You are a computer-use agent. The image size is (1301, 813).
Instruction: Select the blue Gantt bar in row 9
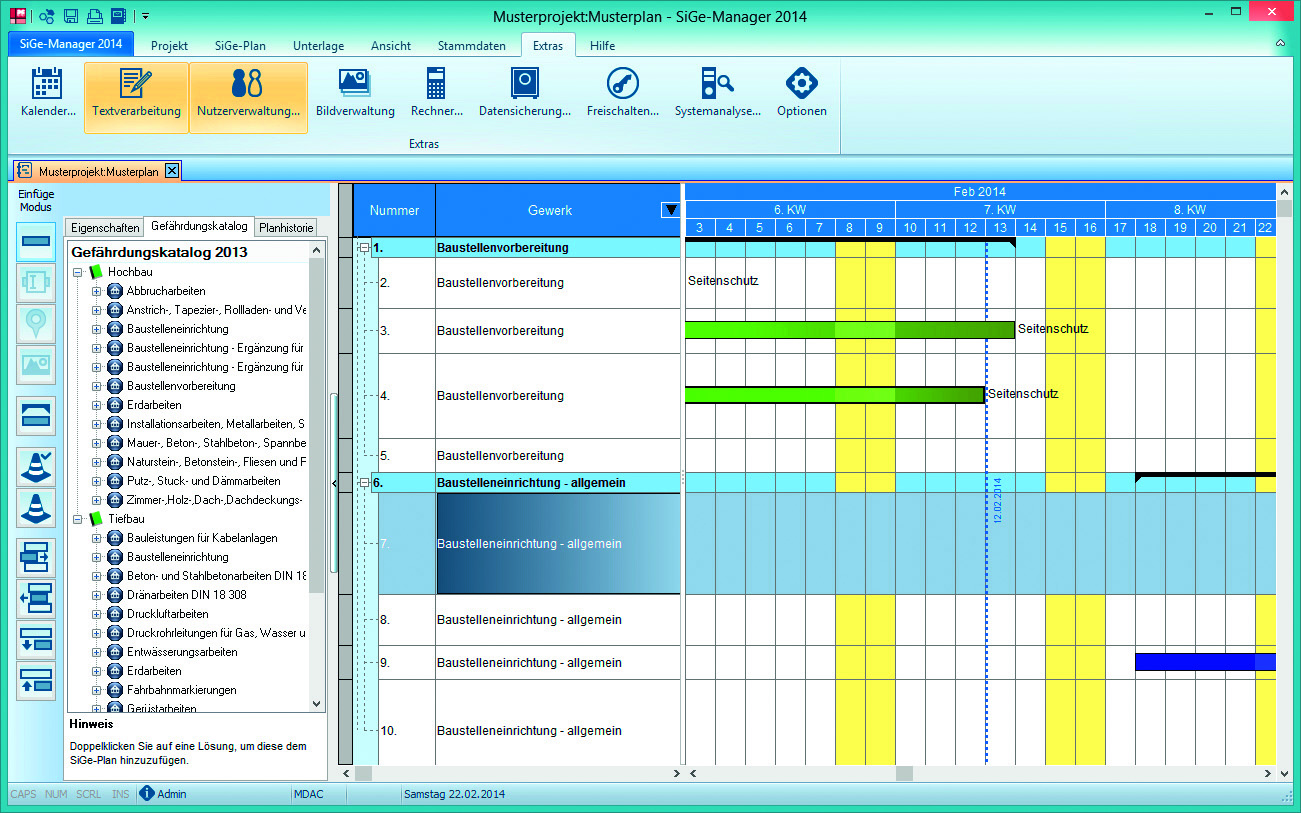tap(1205, 662)
